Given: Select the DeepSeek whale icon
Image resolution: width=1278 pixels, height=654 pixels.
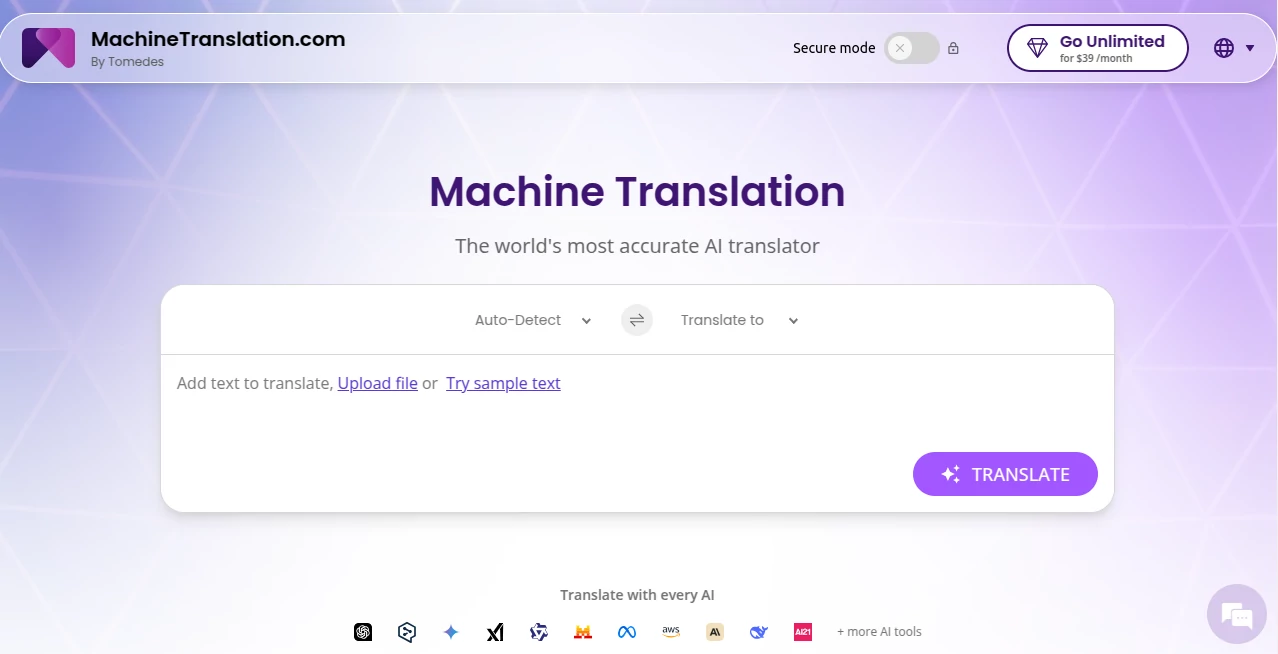Looking at the screenshot, I should [x=758, y=632].
